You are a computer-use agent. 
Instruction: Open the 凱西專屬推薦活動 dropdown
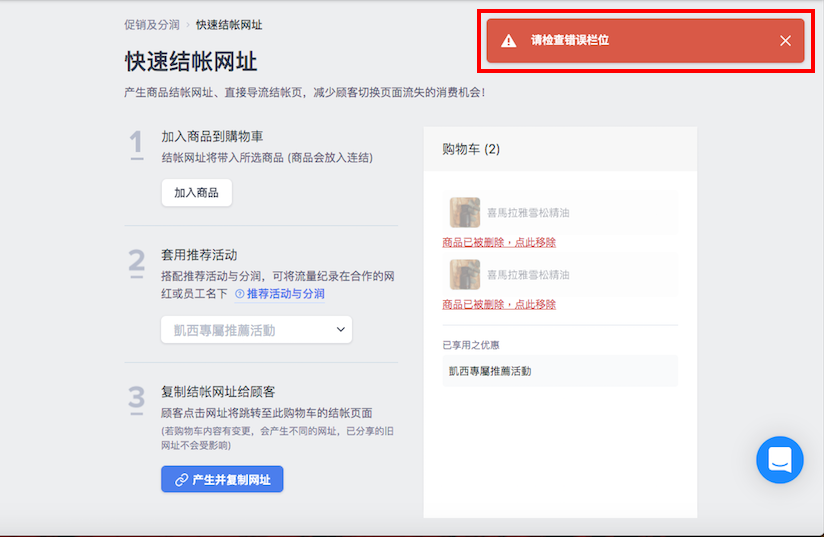click(256, 330)
